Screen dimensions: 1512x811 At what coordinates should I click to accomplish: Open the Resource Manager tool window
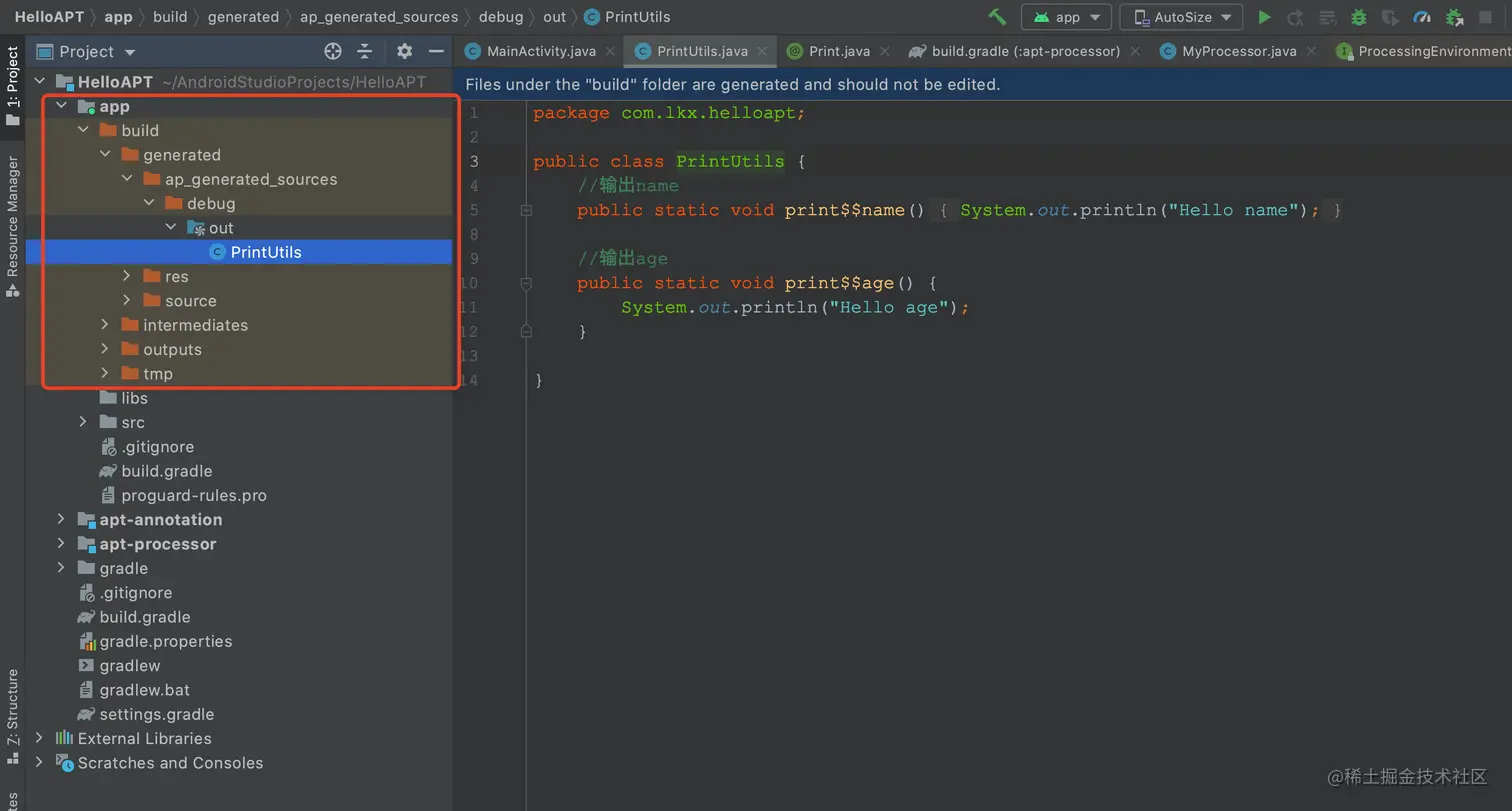12,226
